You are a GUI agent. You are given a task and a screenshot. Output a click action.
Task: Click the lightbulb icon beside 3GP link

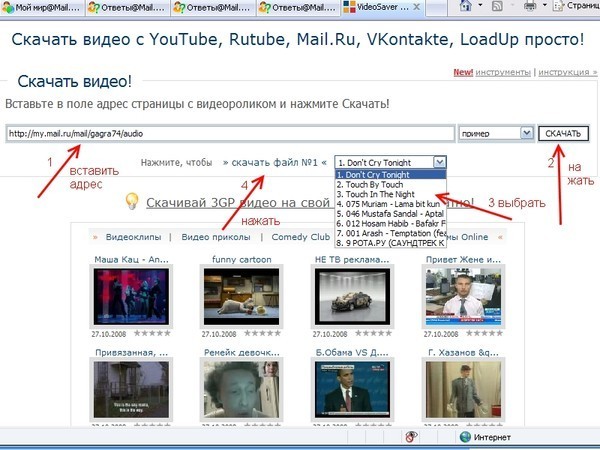(132, 201)
